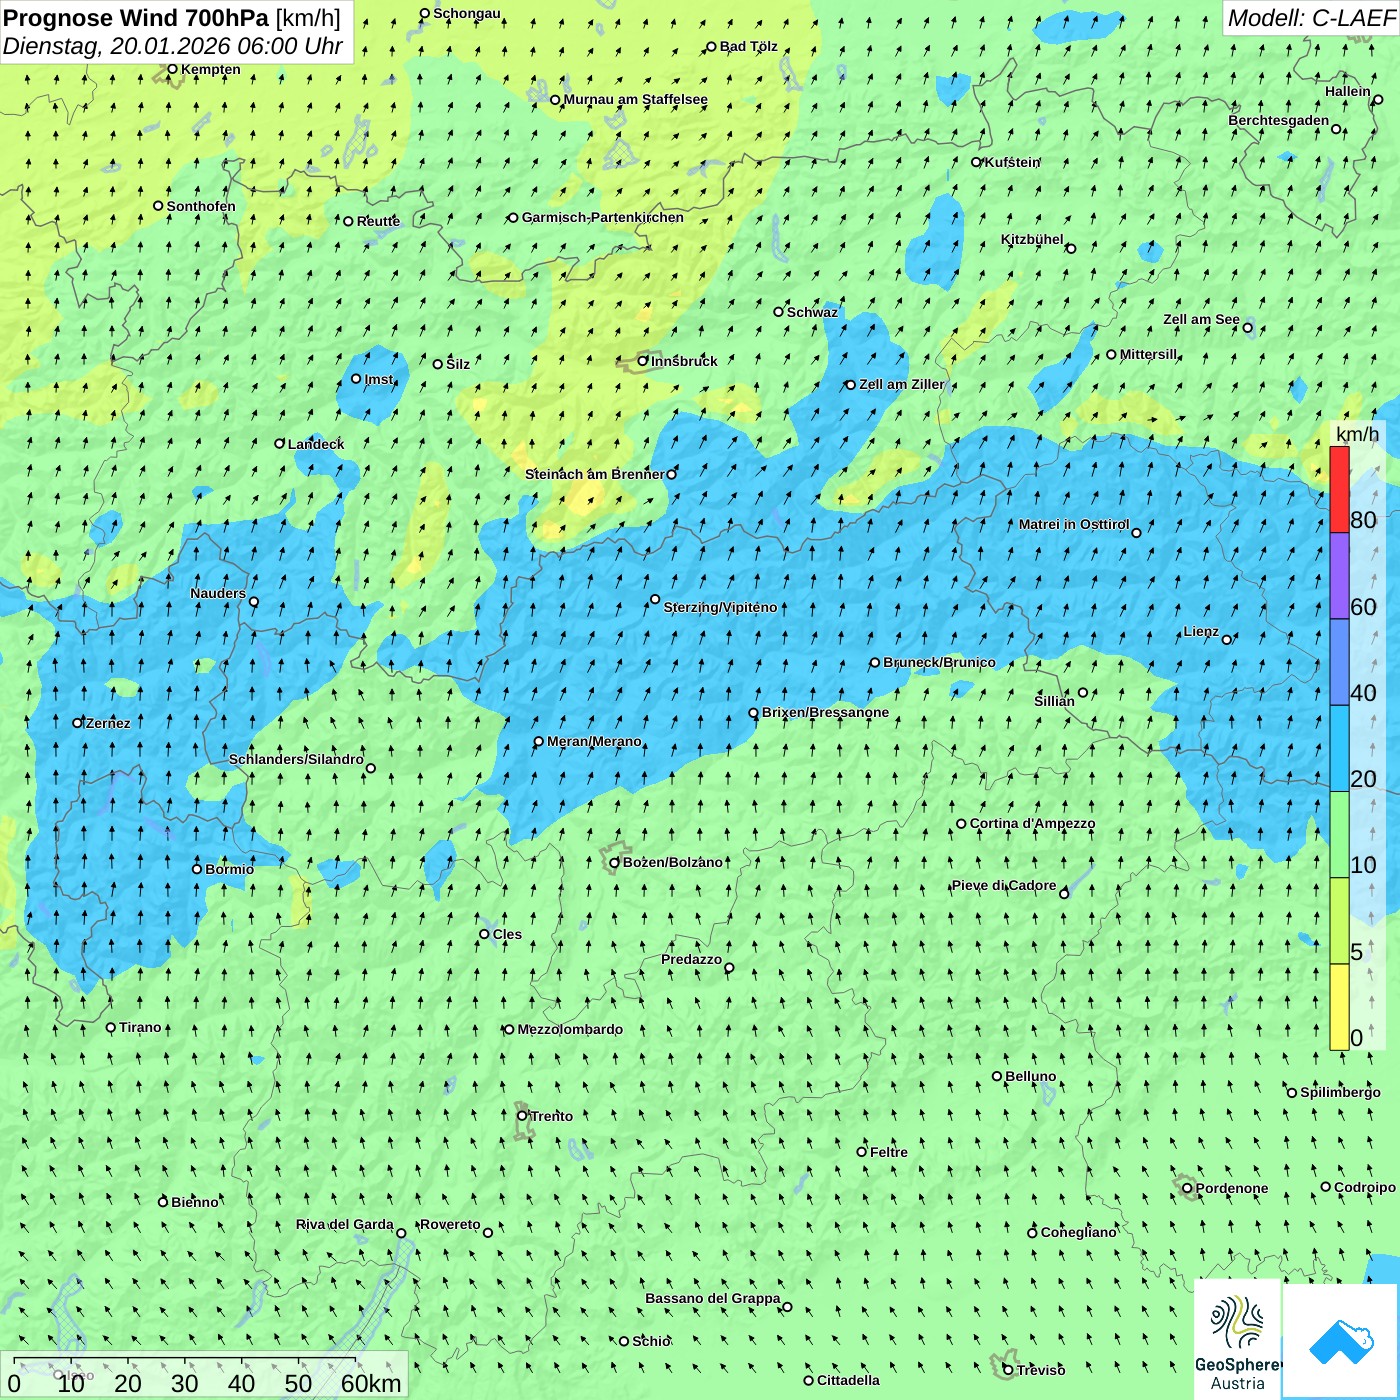Select the Sonthofen city label
This screenshot has height=1400, width=1400.
(201, 206)
